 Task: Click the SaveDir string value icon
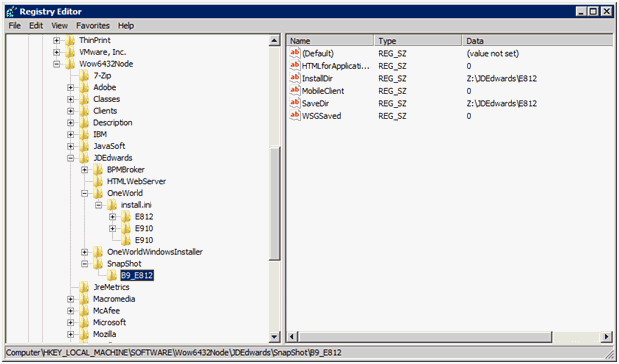(295, 103)
